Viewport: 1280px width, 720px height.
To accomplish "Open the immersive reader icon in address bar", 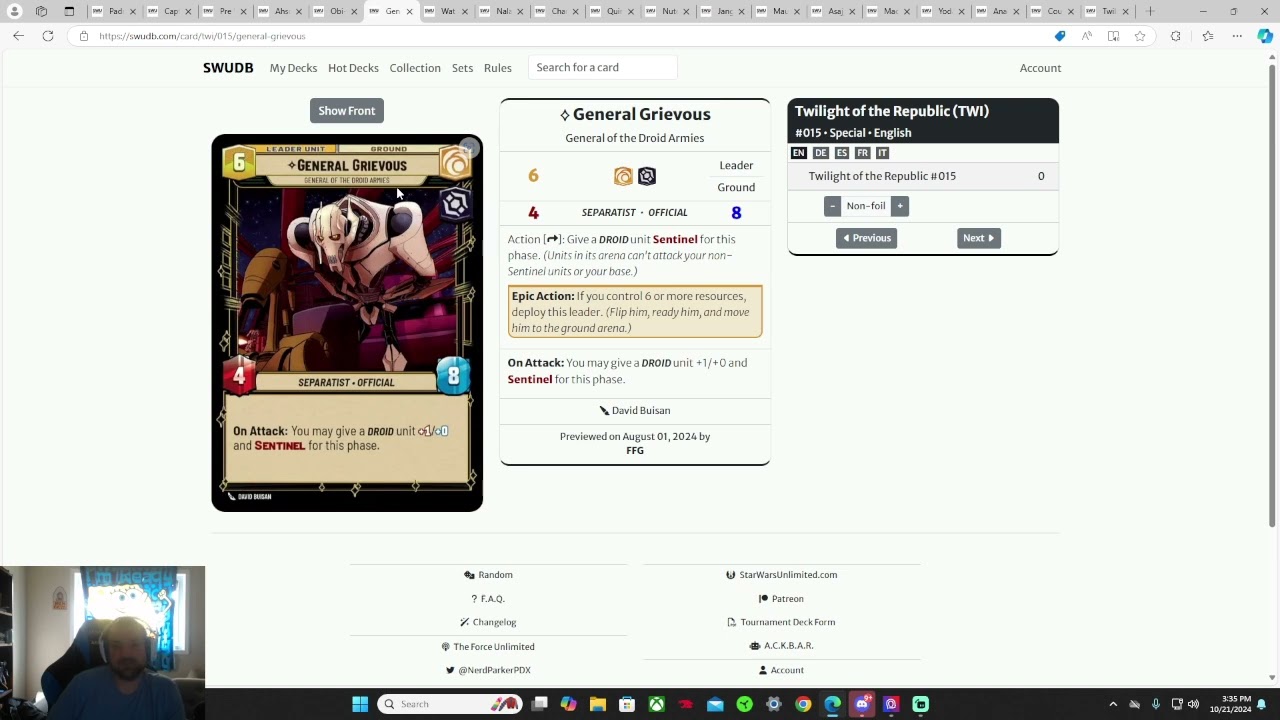I will click(x=1113, y=36).
